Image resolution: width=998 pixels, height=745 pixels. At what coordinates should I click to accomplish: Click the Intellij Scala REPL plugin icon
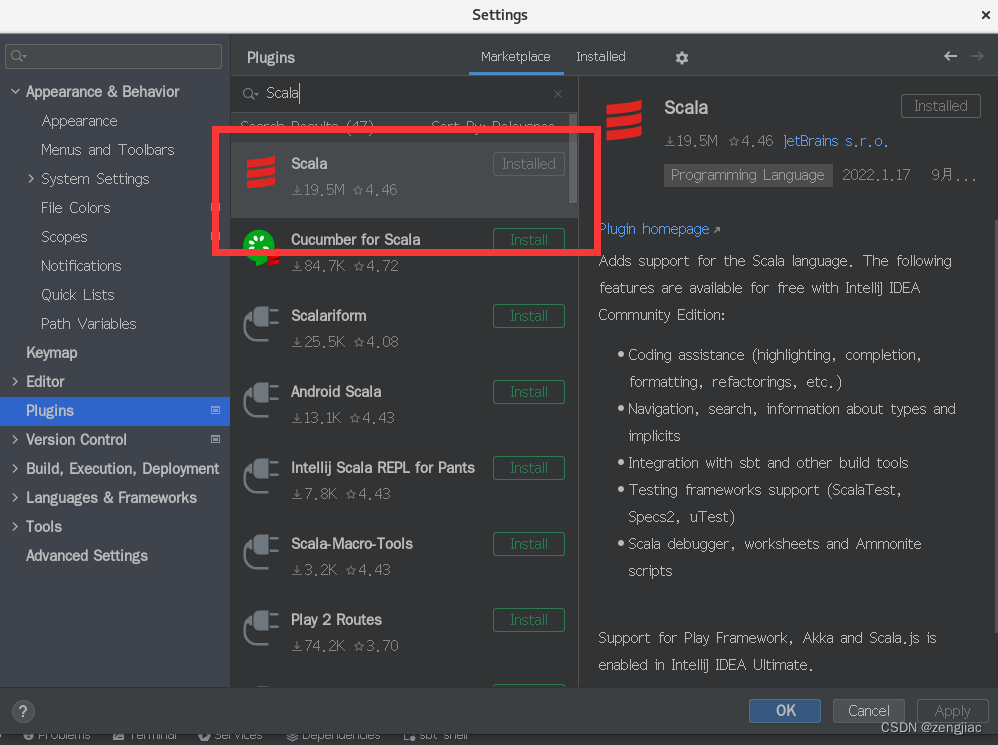[262, 476]
